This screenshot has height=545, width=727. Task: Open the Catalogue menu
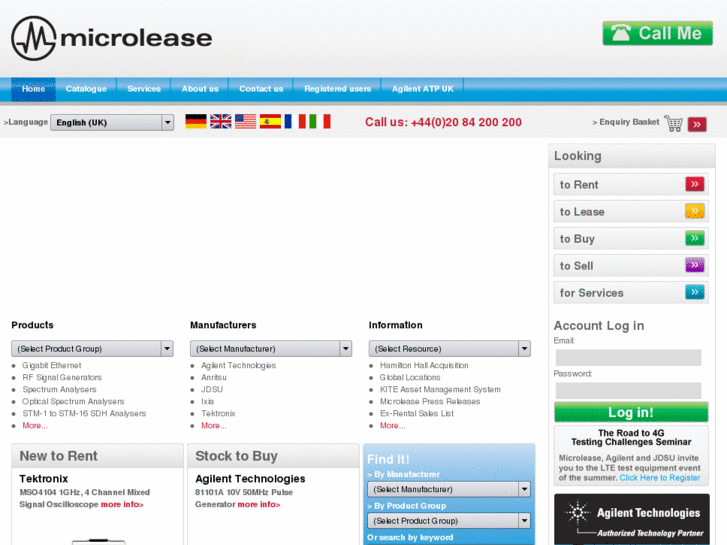86,89
